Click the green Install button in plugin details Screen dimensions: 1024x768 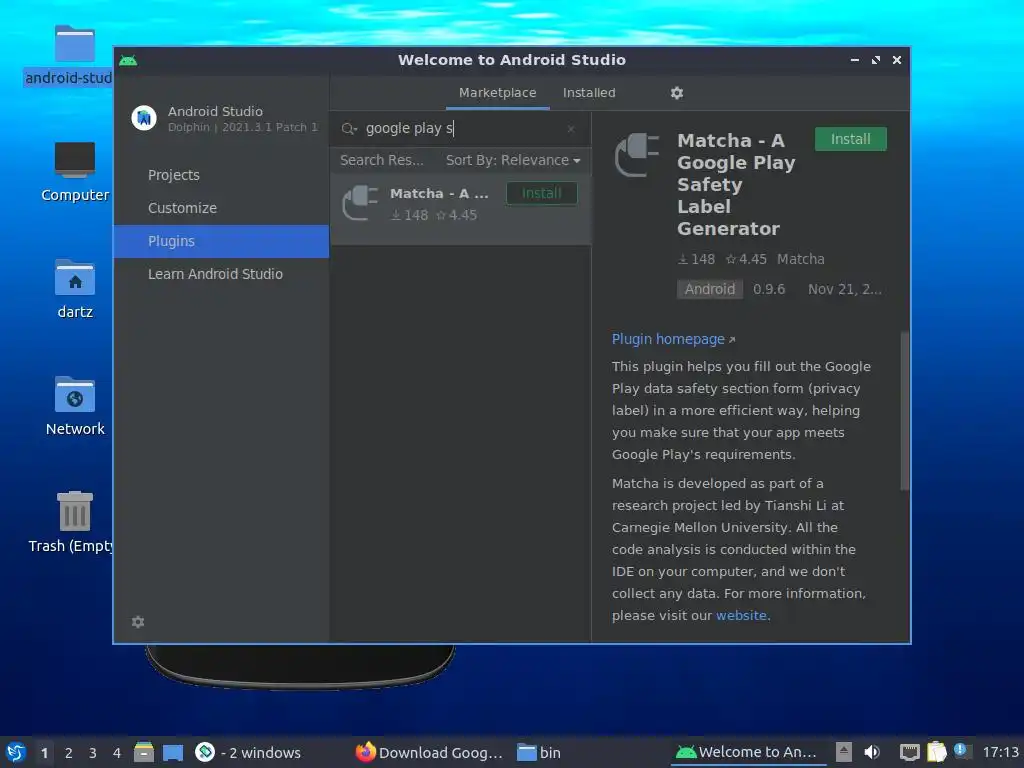[x=850, y=139]
